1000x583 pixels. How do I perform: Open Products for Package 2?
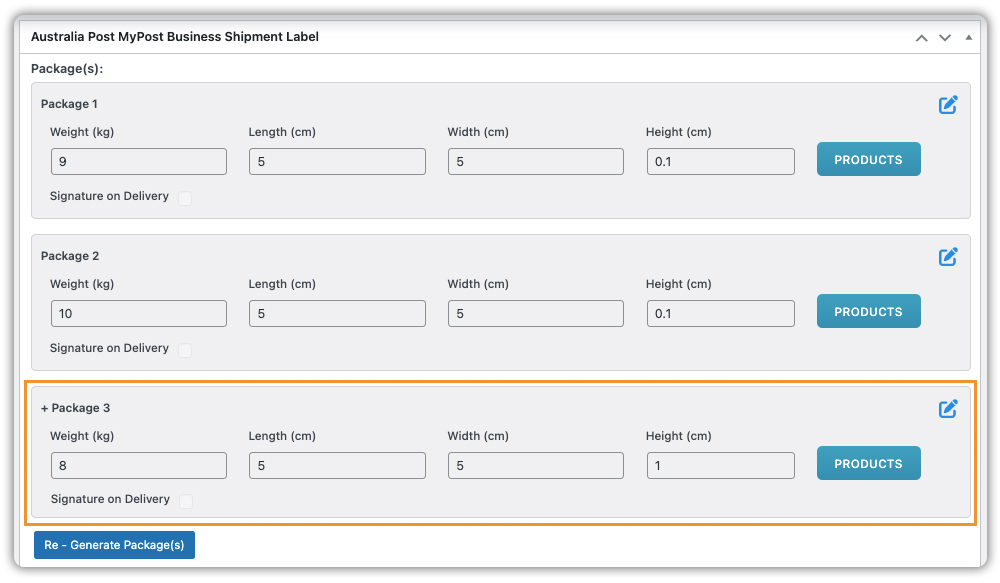coord(869,311)
